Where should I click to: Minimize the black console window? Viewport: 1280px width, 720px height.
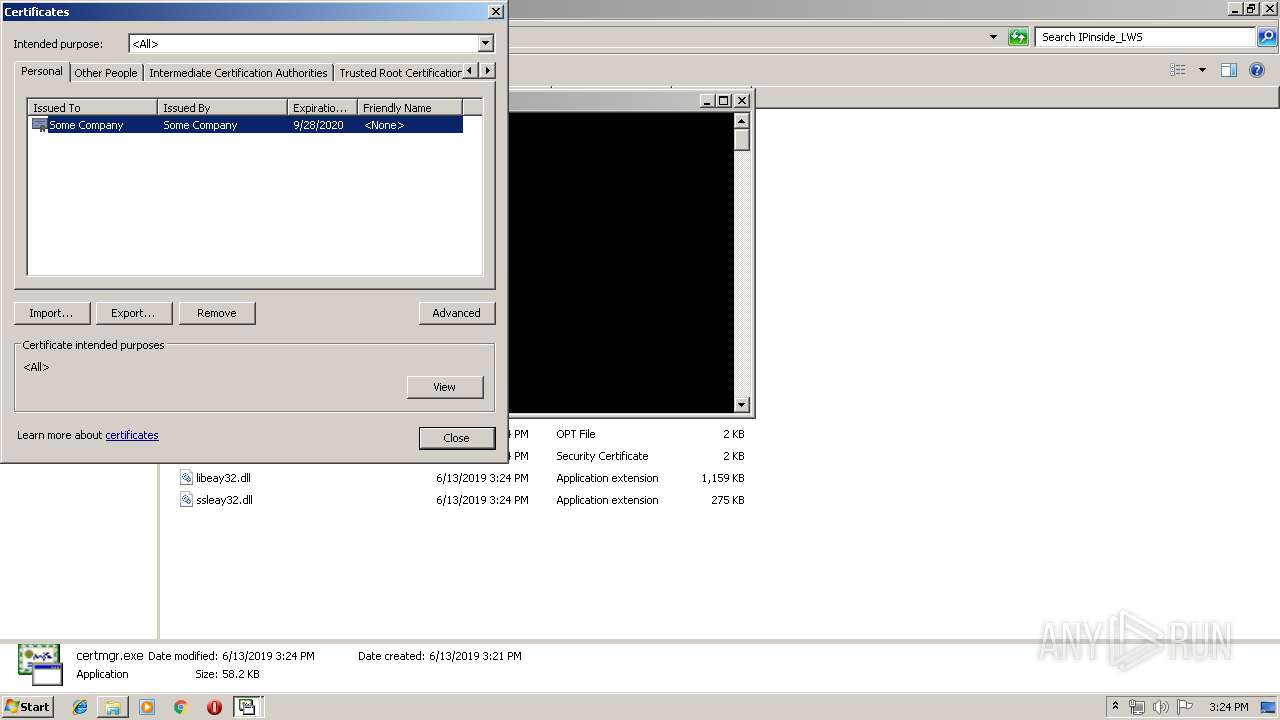click(707, 100)
